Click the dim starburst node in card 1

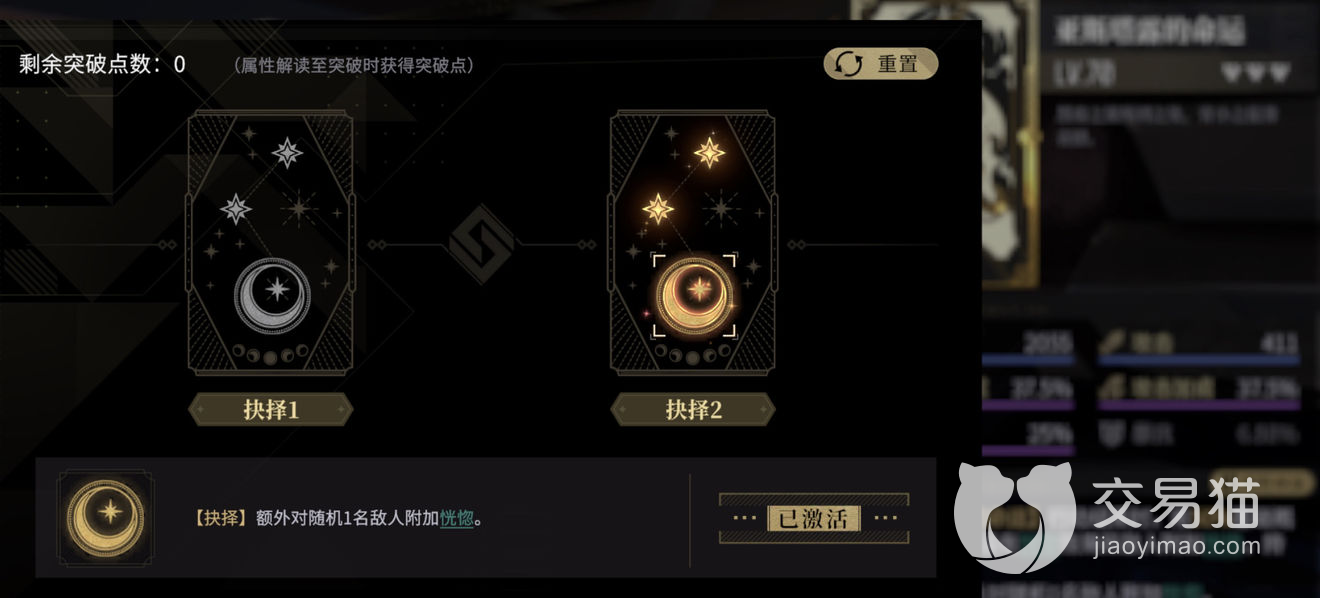click(298, 209)
